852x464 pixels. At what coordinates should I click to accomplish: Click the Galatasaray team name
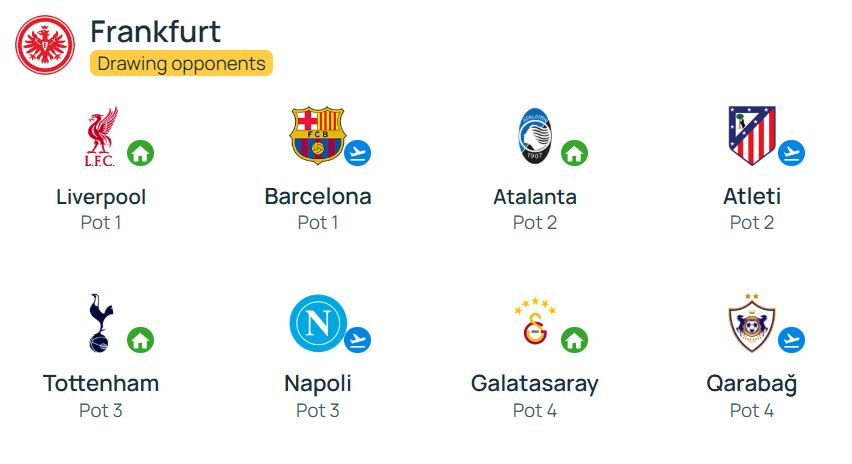pos(535,384)
